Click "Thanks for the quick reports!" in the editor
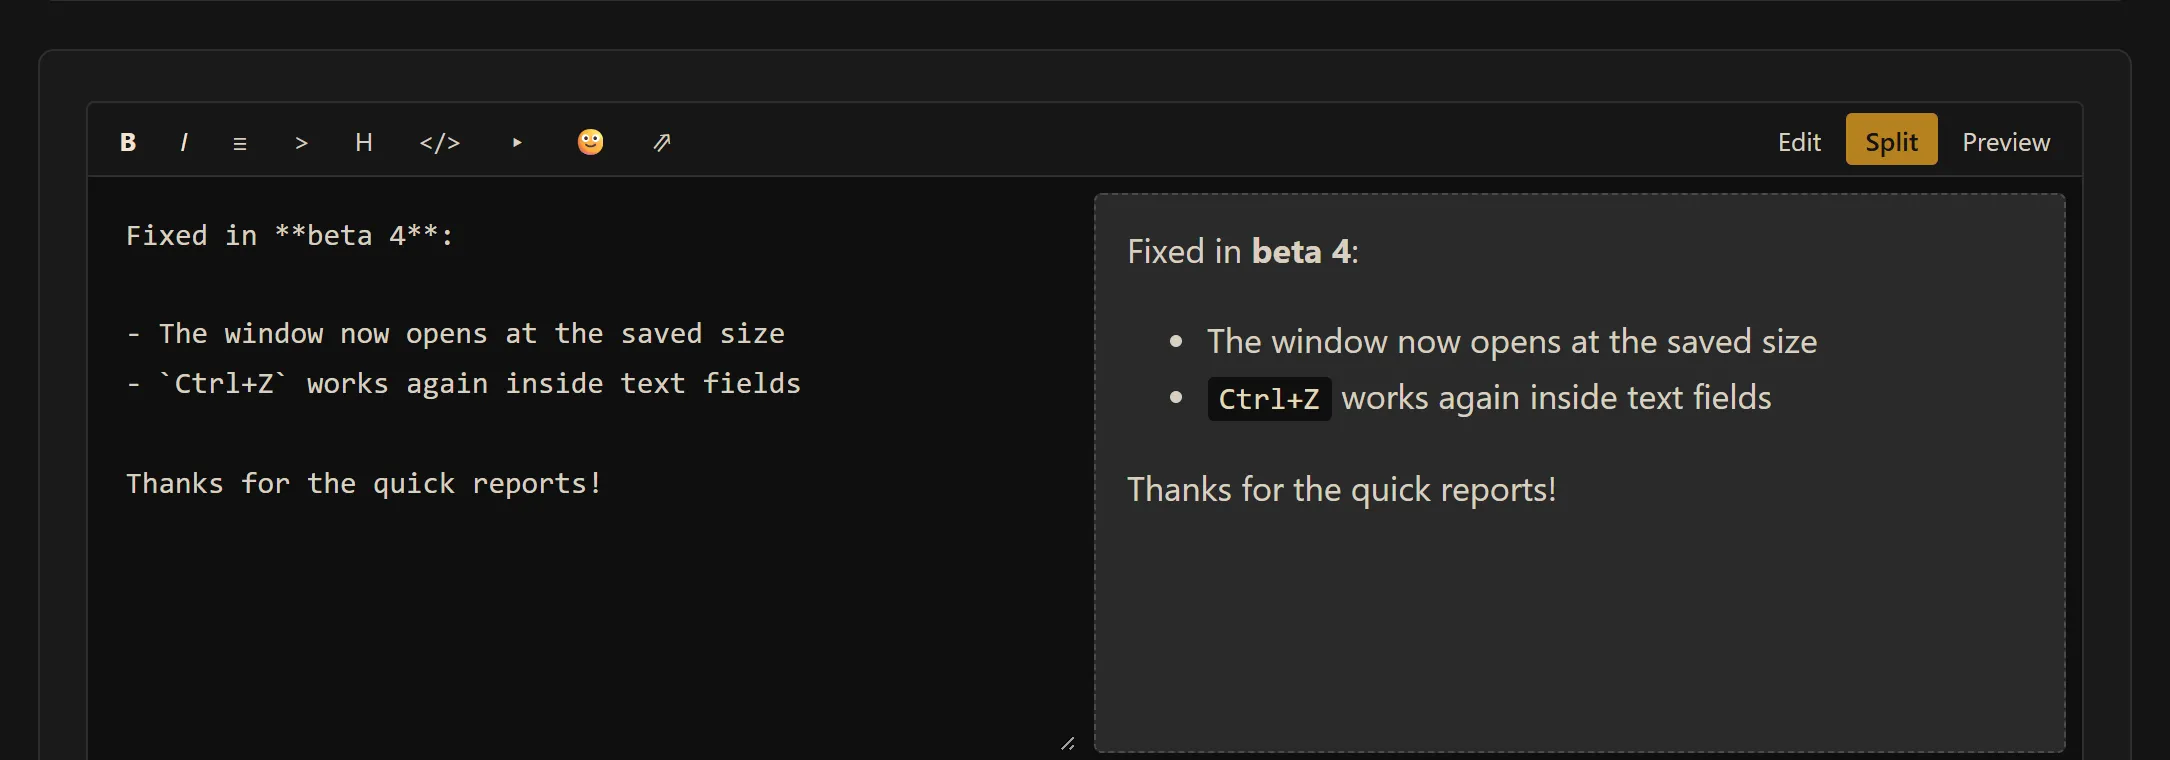 click(x=364, y=484)
